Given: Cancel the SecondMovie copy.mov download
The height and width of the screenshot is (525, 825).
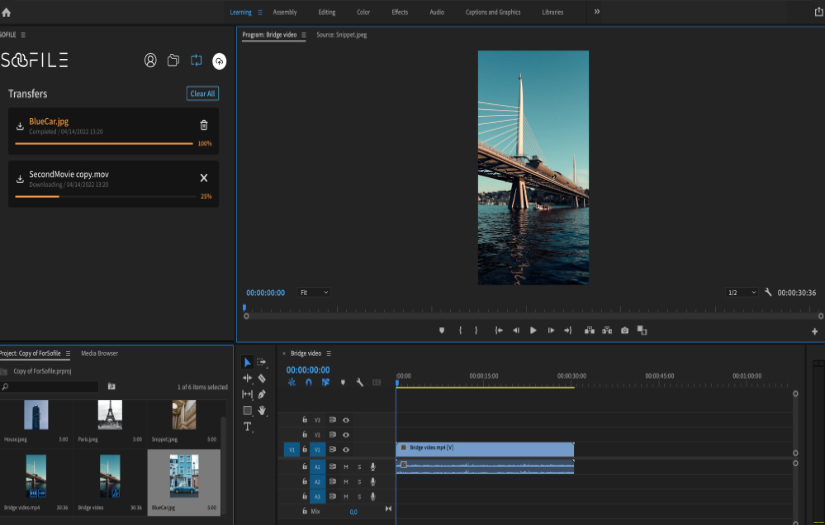Looking at the screenshot, I should (204, 178).
